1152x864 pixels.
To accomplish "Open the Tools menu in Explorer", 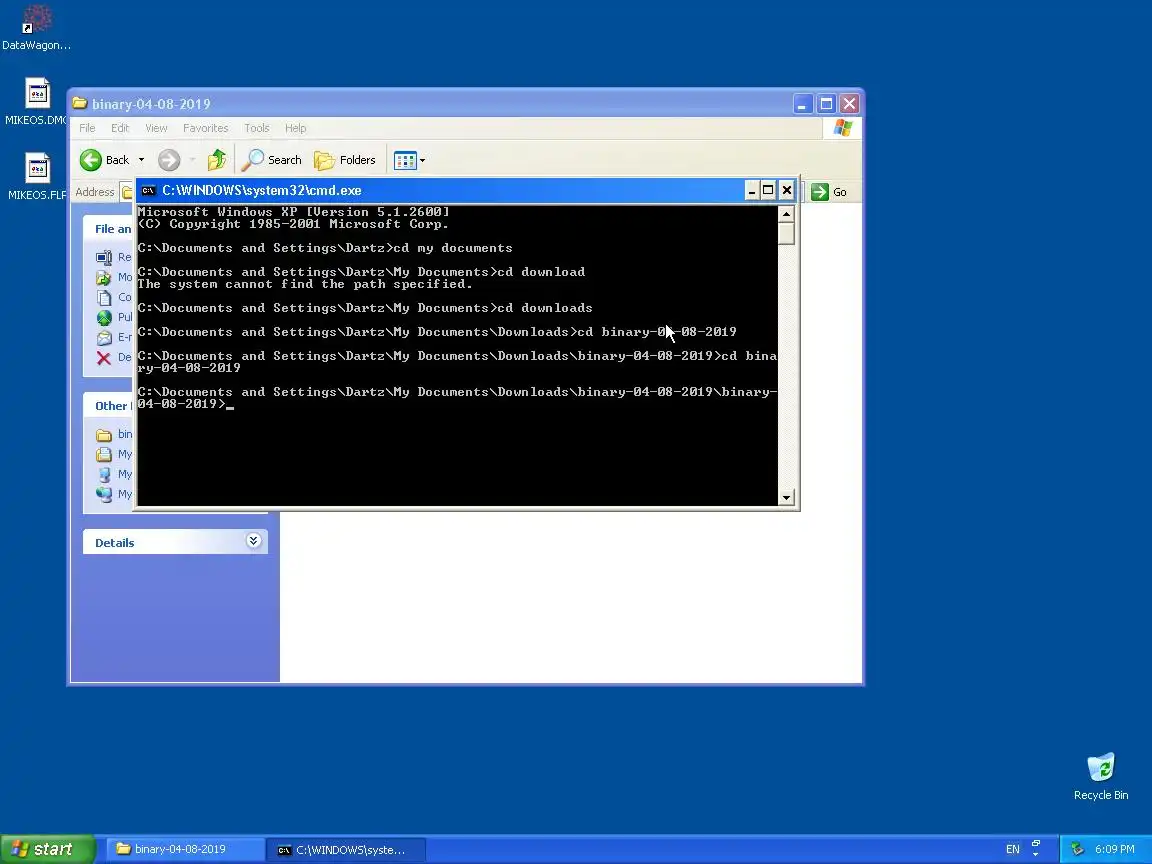I will [x=256, y=128].
